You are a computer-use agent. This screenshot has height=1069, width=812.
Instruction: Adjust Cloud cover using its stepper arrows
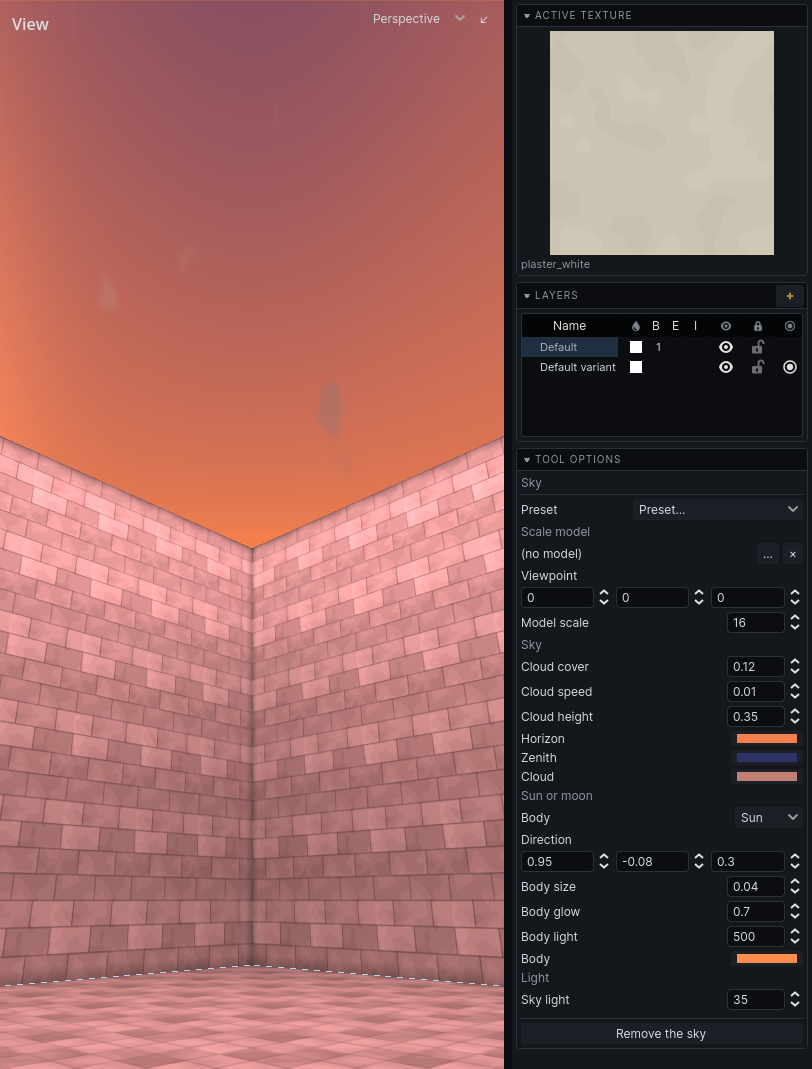click(x=794, y=667)
